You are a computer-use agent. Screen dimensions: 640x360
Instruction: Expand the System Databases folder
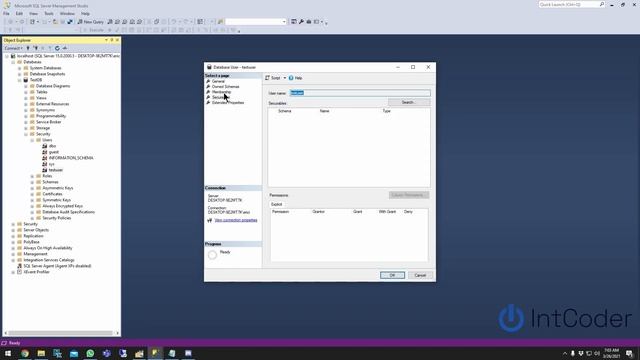tap(20, 68)
